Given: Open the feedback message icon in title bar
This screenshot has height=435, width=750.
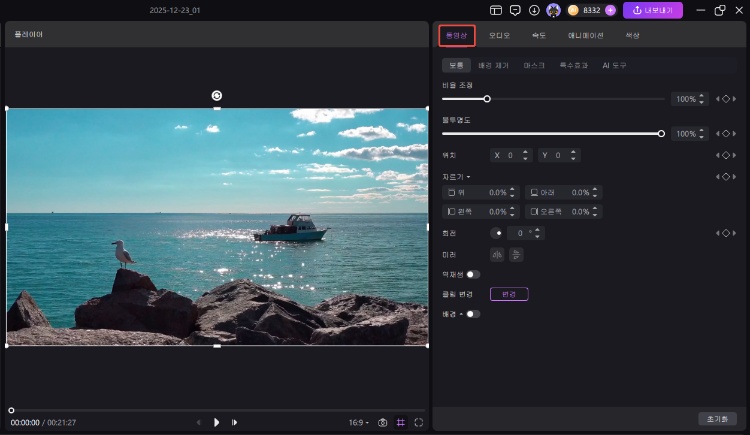Looking at the screenshot, I should tap(515, 10).
